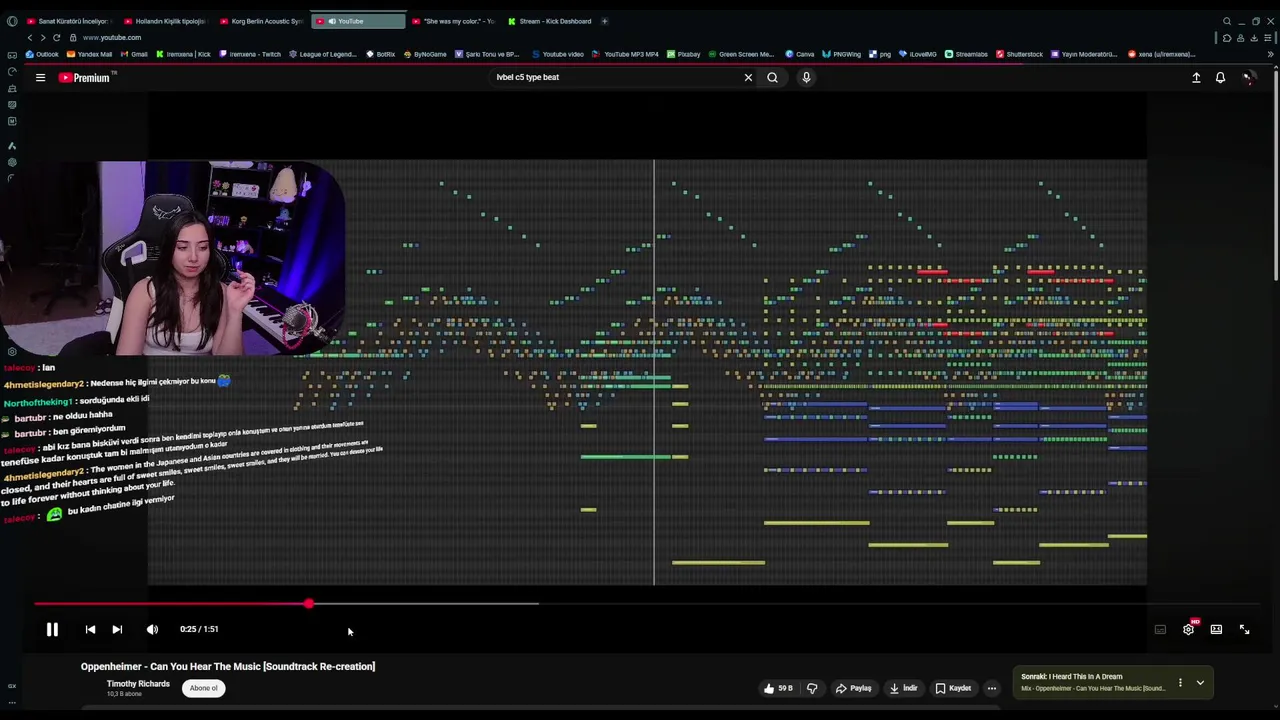Click the İndir download button
The height and width of the screenshot is (720, 1280).
903,688
